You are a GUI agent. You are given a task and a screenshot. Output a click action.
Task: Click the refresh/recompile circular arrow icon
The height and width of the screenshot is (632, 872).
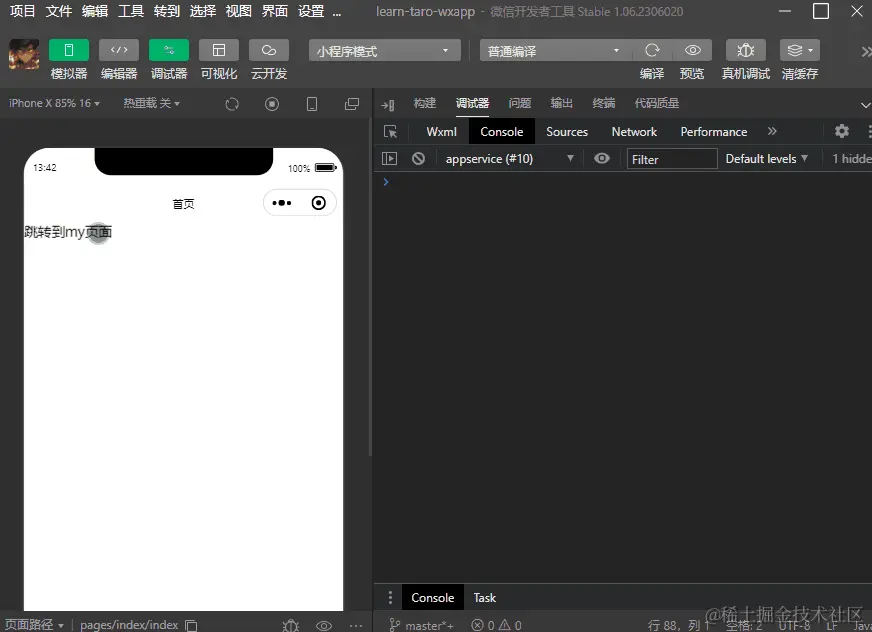click(x=230, y=103)
